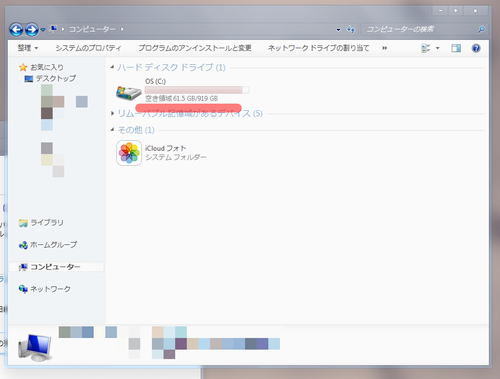Open the view options dropdown arrow
This screenshot has width=500, height=379.
(437, 48)
